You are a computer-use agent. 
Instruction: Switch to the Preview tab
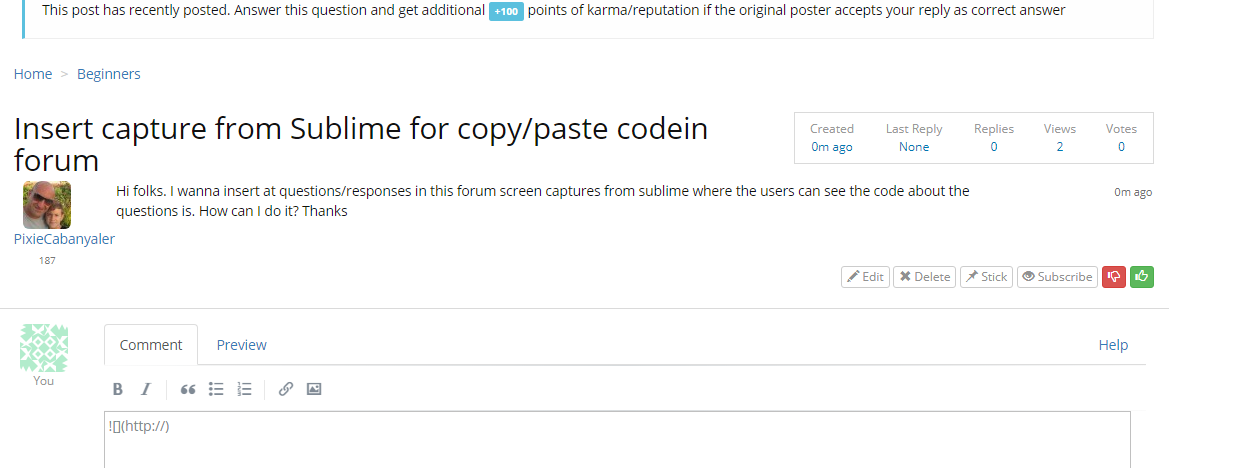pyautogui.click(x=242, y=345)
